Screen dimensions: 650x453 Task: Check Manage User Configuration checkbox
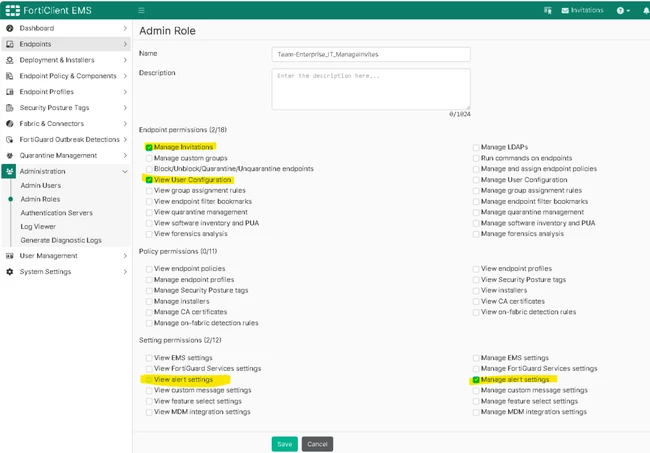(476, 180)
